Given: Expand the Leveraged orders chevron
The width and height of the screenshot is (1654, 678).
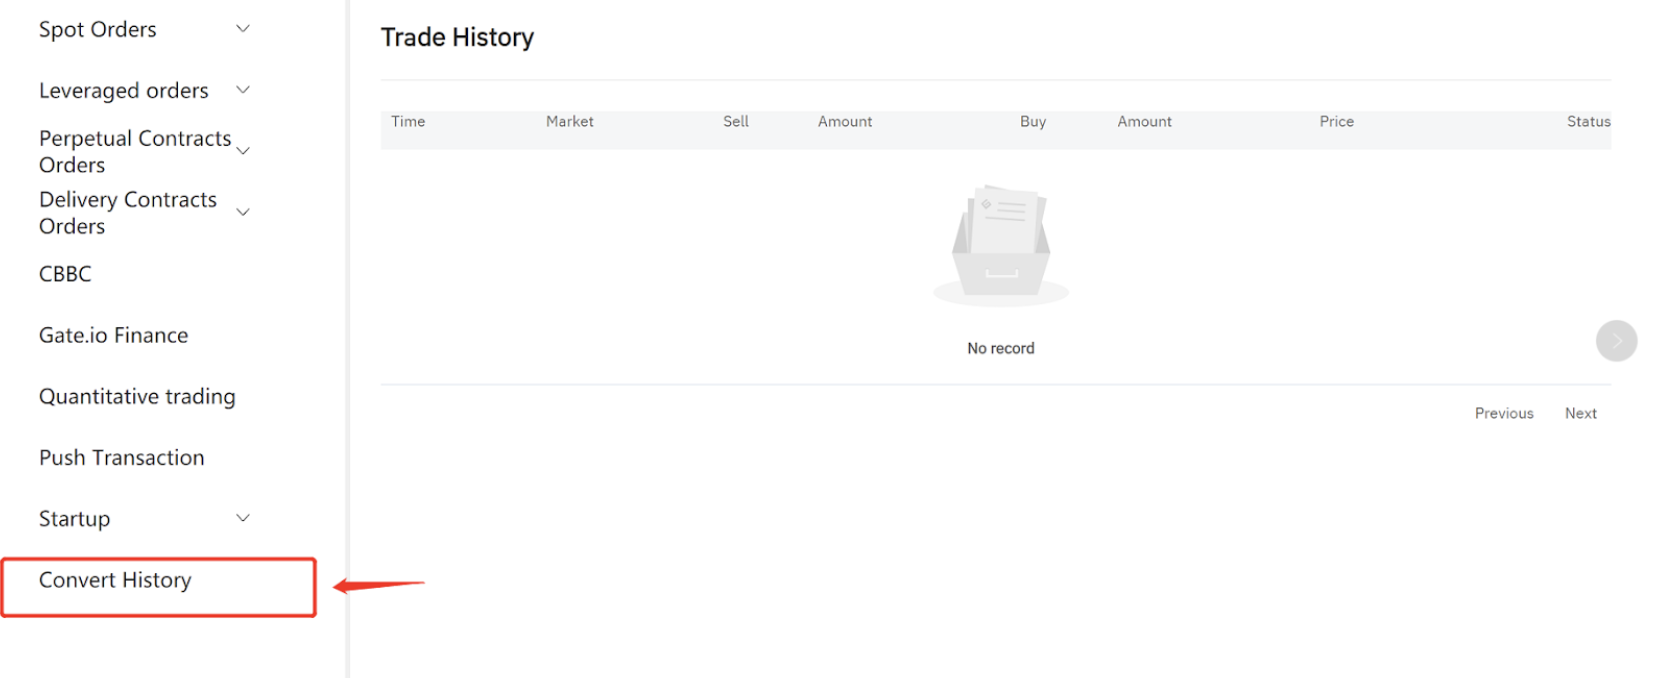Looking at the screenshot, I should [x=242, y=90].
